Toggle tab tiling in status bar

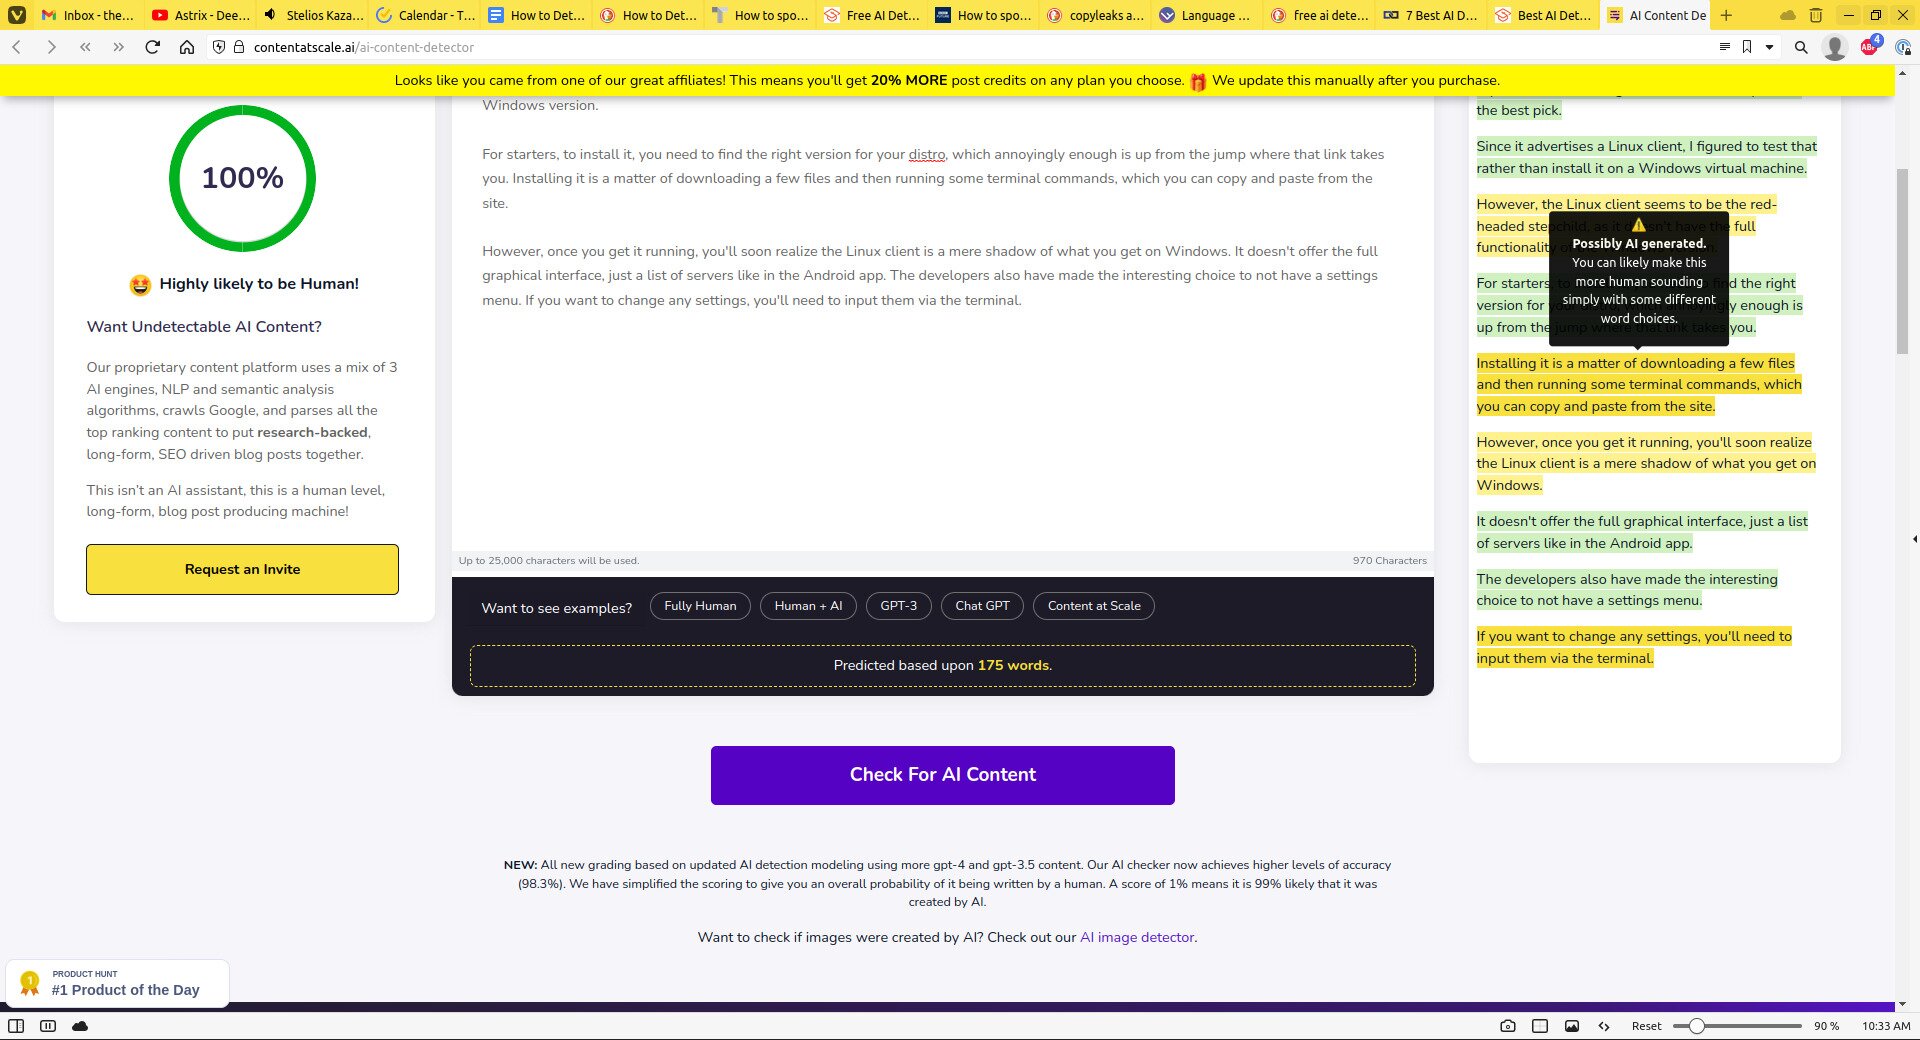click(x=1540, y=1026)
